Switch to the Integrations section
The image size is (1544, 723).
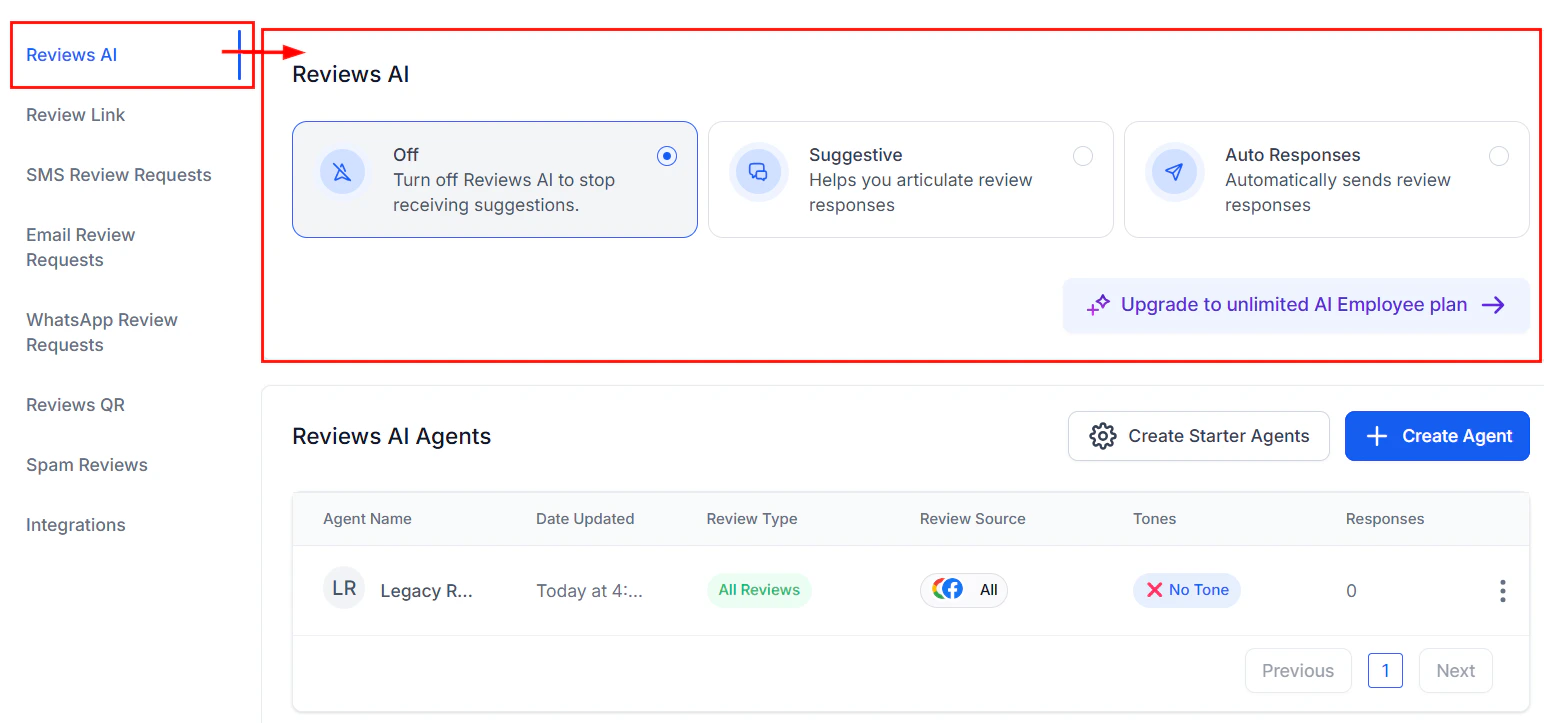pyautogui.click(x=75, y=524)
